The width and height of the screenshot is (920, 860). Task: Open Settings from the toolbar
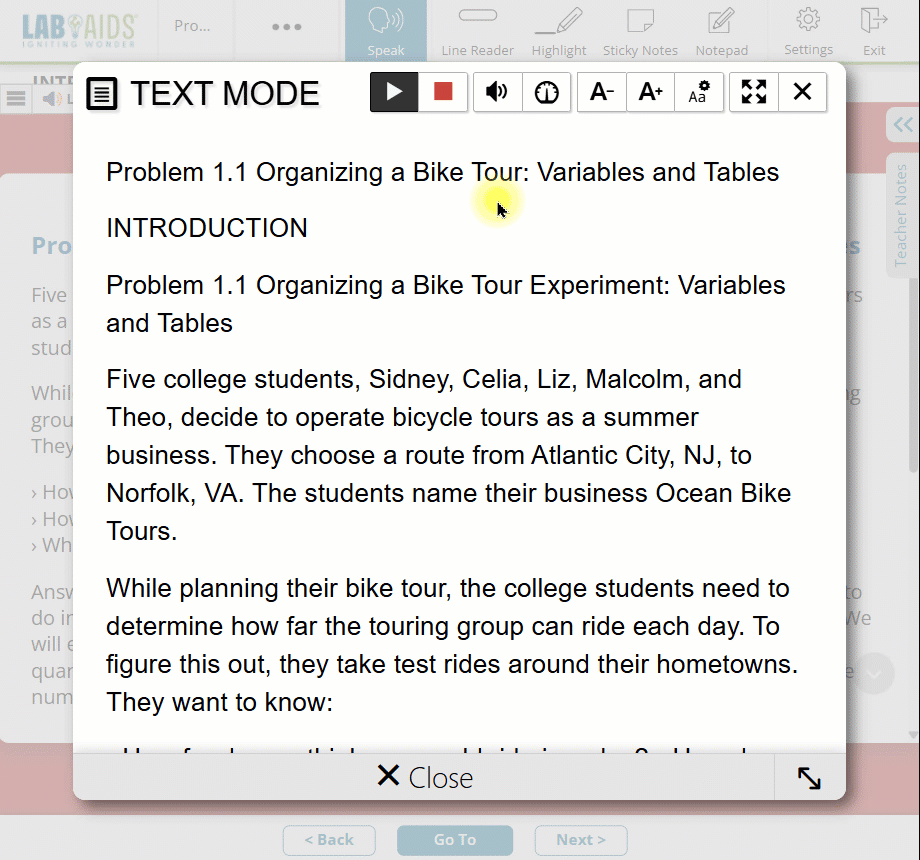(808, 30)
